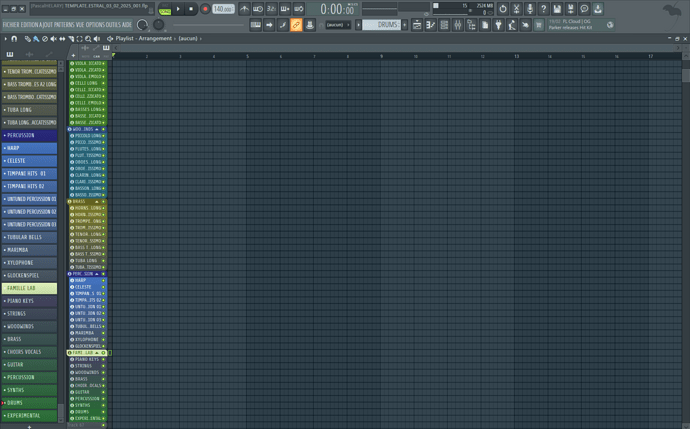Open the Piano roll view icon
690x429 pixels.
pyautogui.click(x=430, y=25)
